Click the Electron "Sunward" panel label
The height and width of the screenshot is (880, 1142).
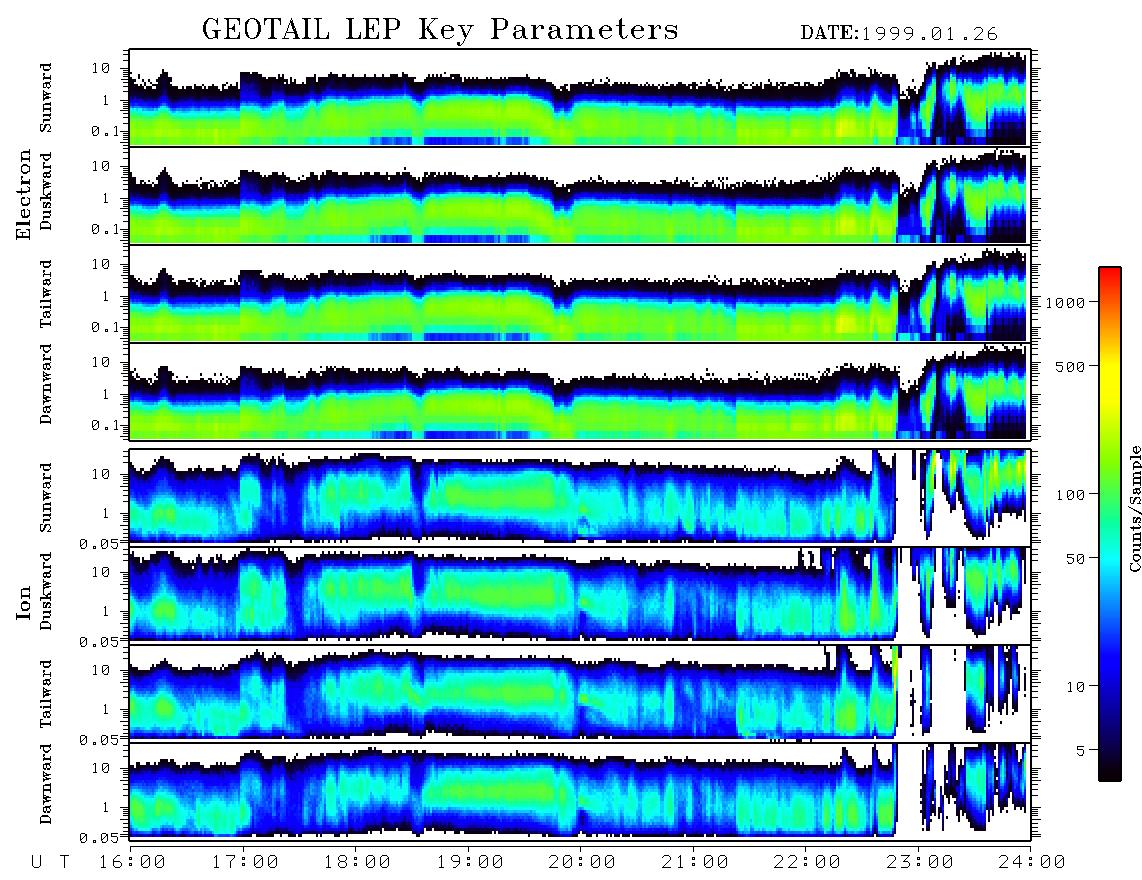tap(46, 98)
